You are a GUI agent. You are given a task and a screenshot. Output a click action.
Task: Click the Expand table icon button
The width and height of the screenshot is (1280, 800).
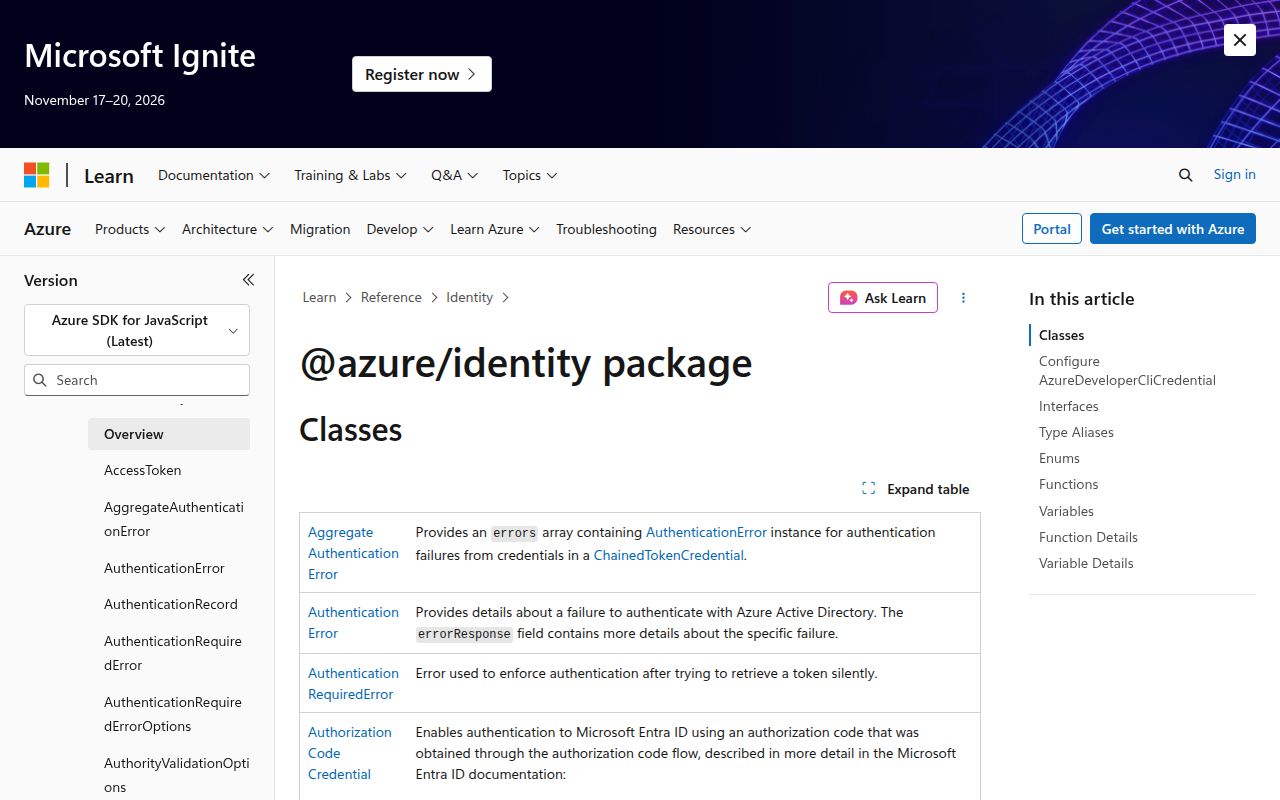pos(916,489)
